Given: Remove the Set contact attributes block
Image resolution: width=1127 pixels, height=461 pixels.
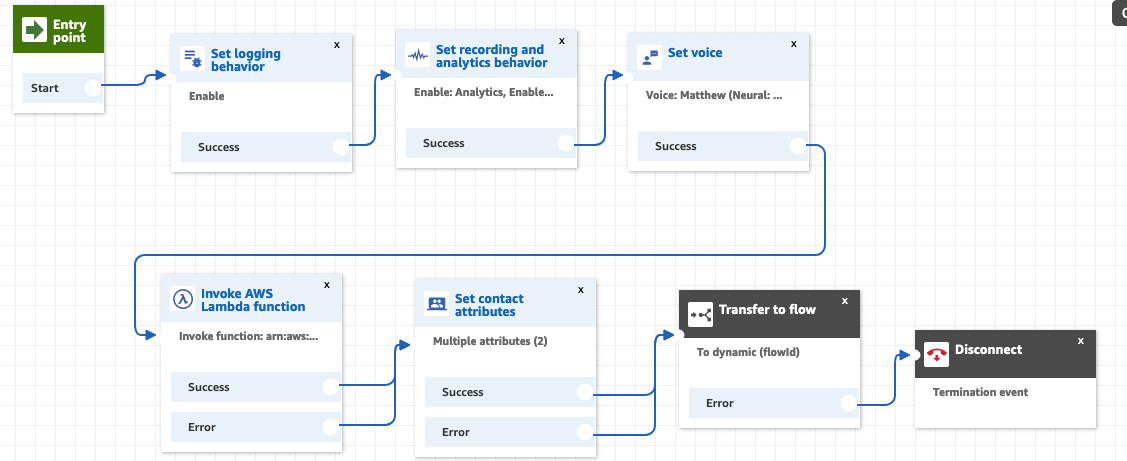Looking at the screenshot, I should 581,290.
